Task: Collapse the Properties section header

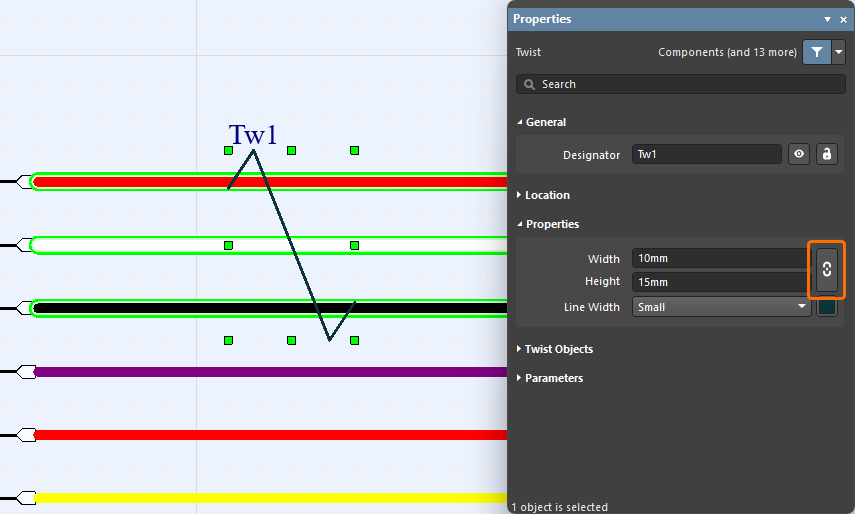Action: [548, 224]
